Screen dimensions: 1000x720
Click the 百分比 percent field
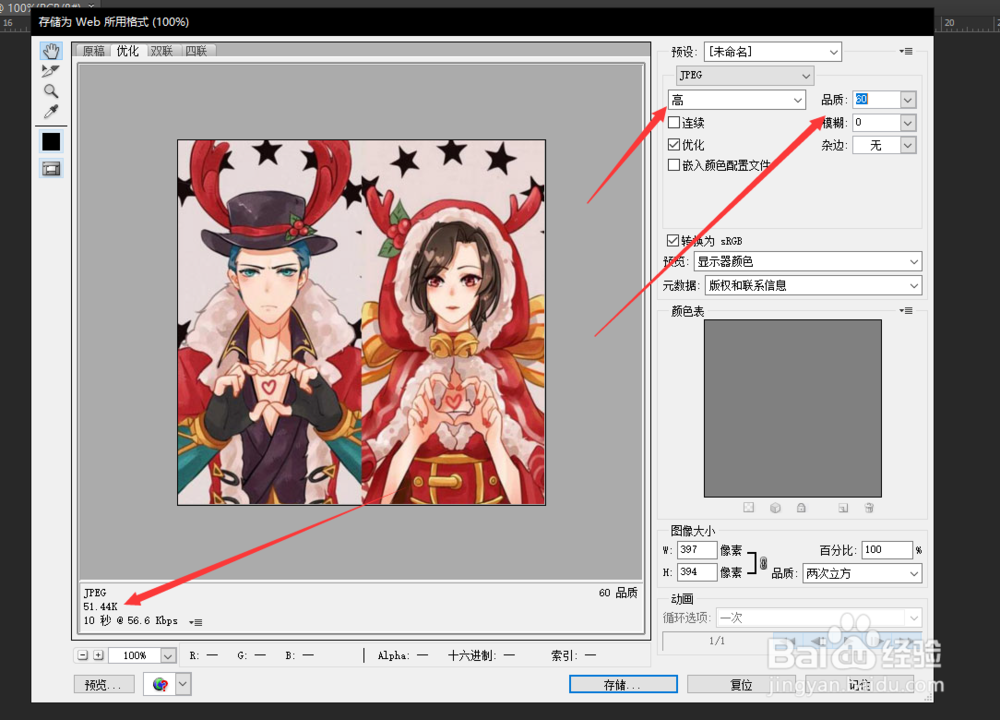click(887, 550)
